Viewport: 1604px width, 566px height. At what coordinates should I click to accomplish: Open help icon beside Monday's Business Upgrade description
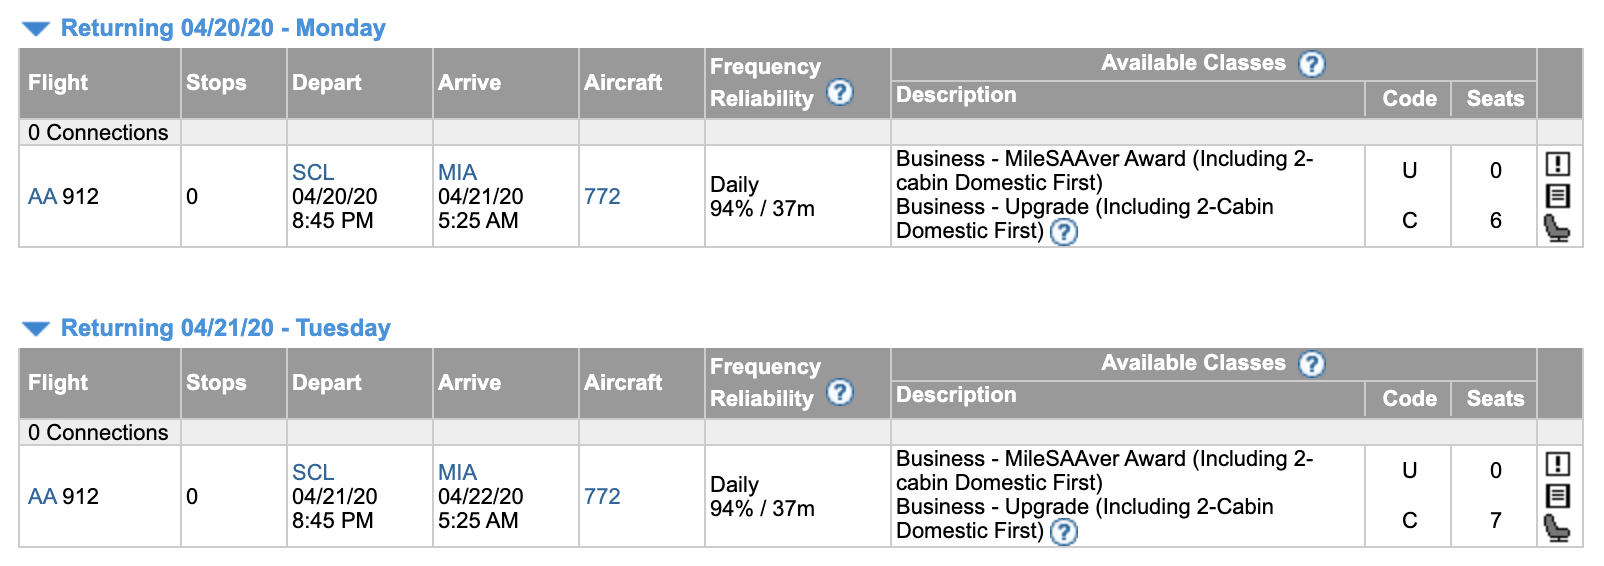click(x=1064, y=232)
